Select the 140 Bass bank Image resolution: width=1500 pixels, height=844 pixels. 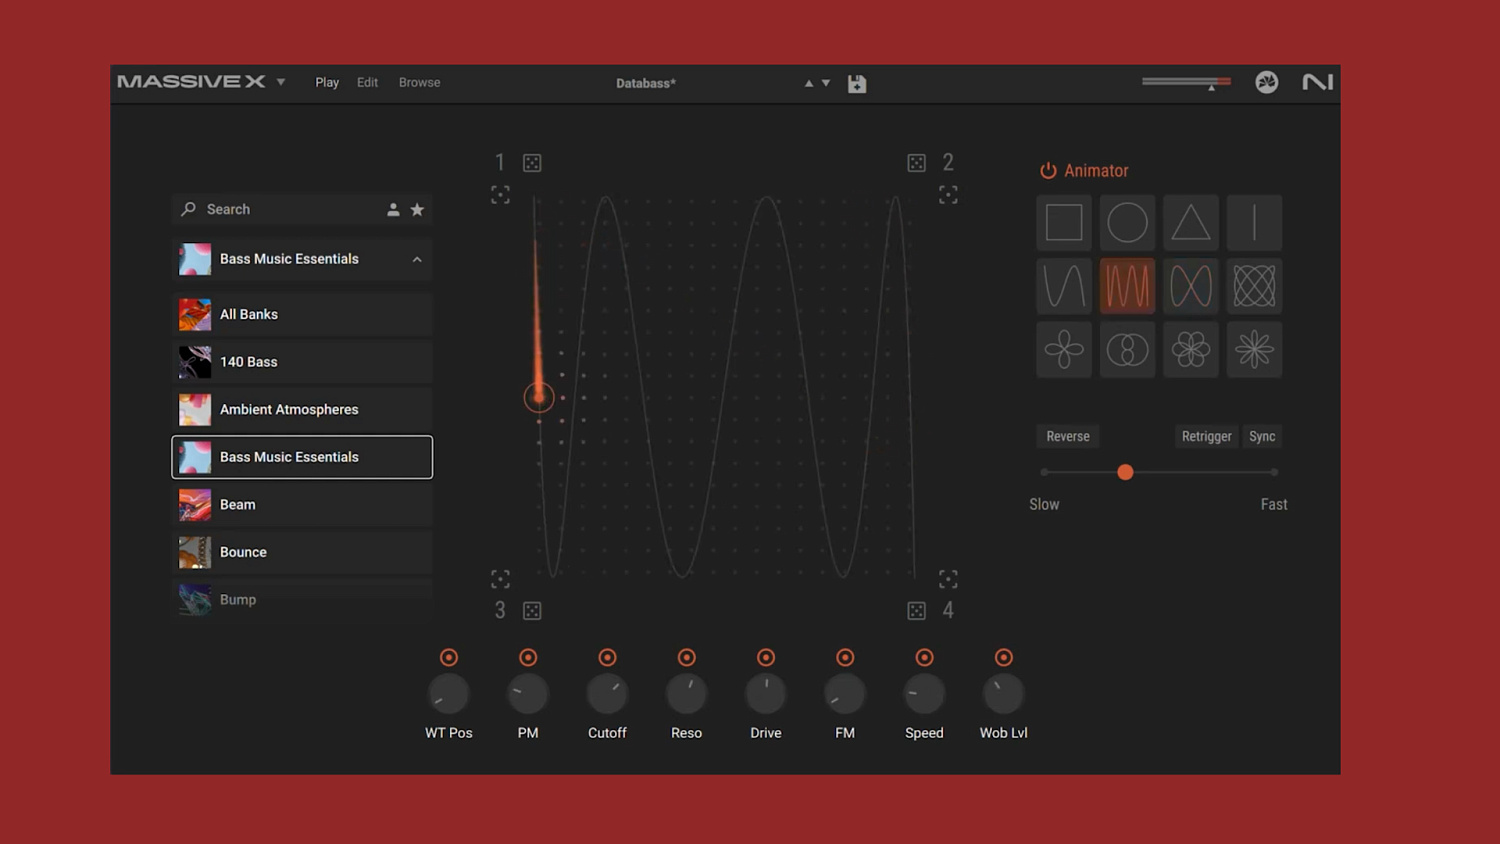point(302,362)
